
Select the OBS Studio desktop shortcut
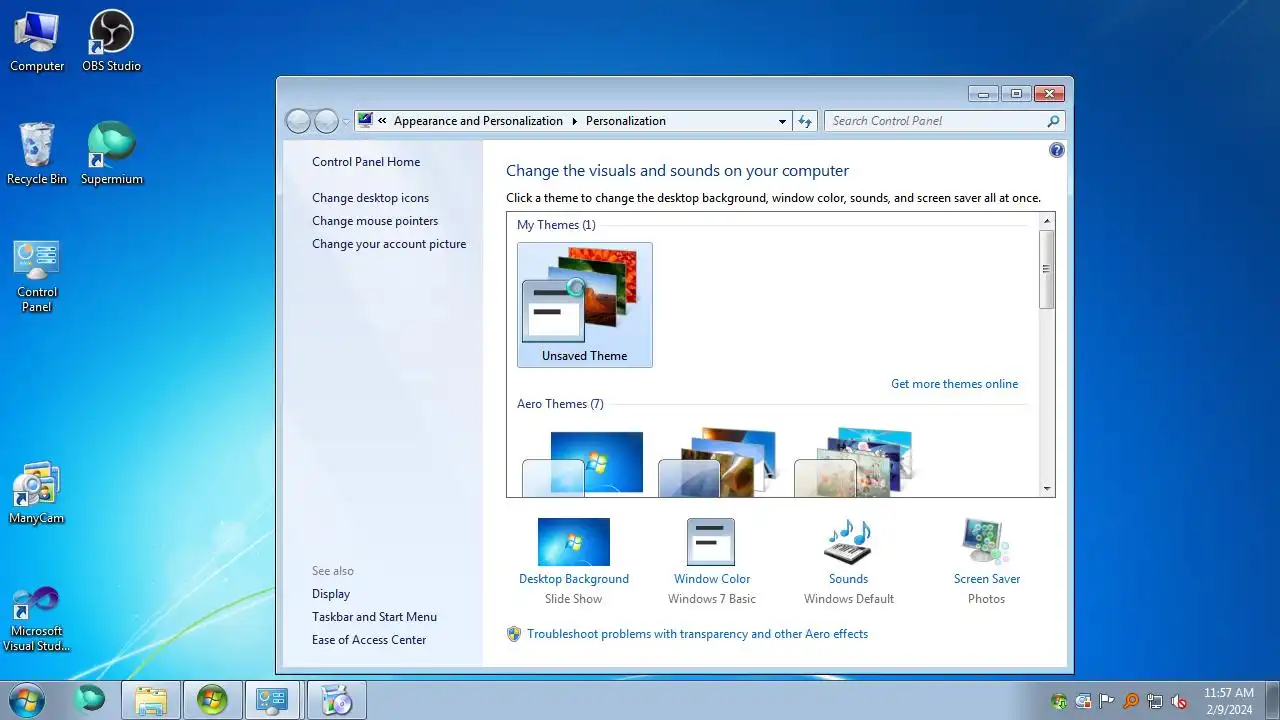point(111,41)
